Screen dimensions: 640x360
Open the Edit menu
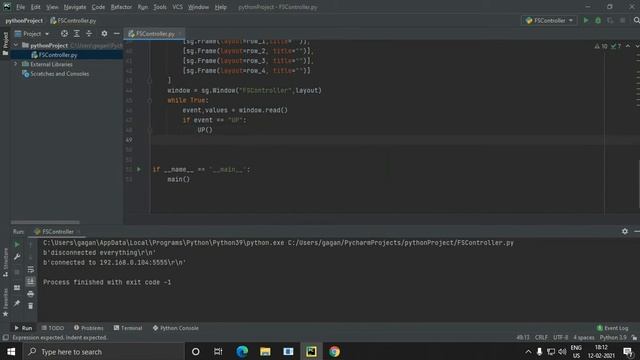(x=36, y=7)
